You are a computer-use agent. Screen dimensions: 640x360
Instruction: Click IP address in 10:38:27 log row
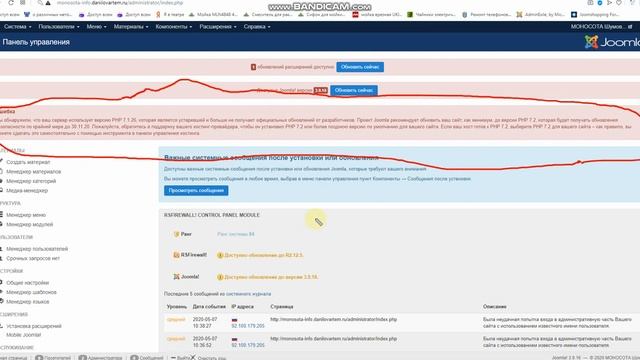tap(248, 326)
